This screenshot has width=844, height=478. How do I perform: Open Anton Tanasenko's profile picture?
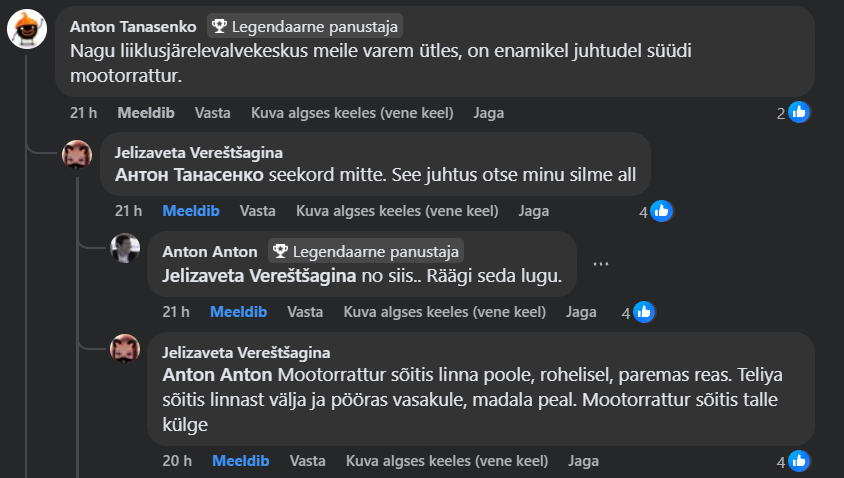pyautogui.click(x=27, y=30)
